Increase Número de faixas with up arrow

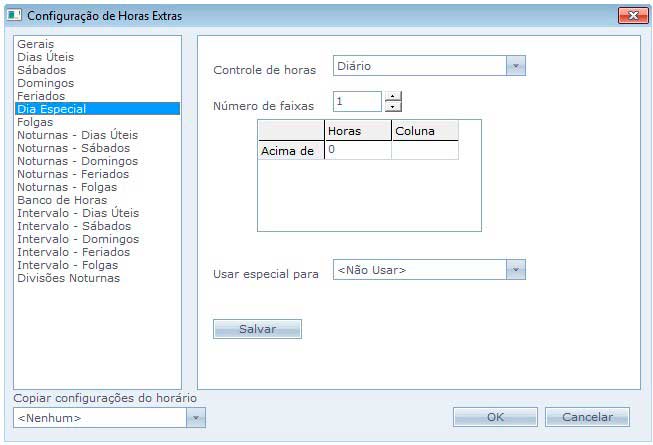coord(393,97)
